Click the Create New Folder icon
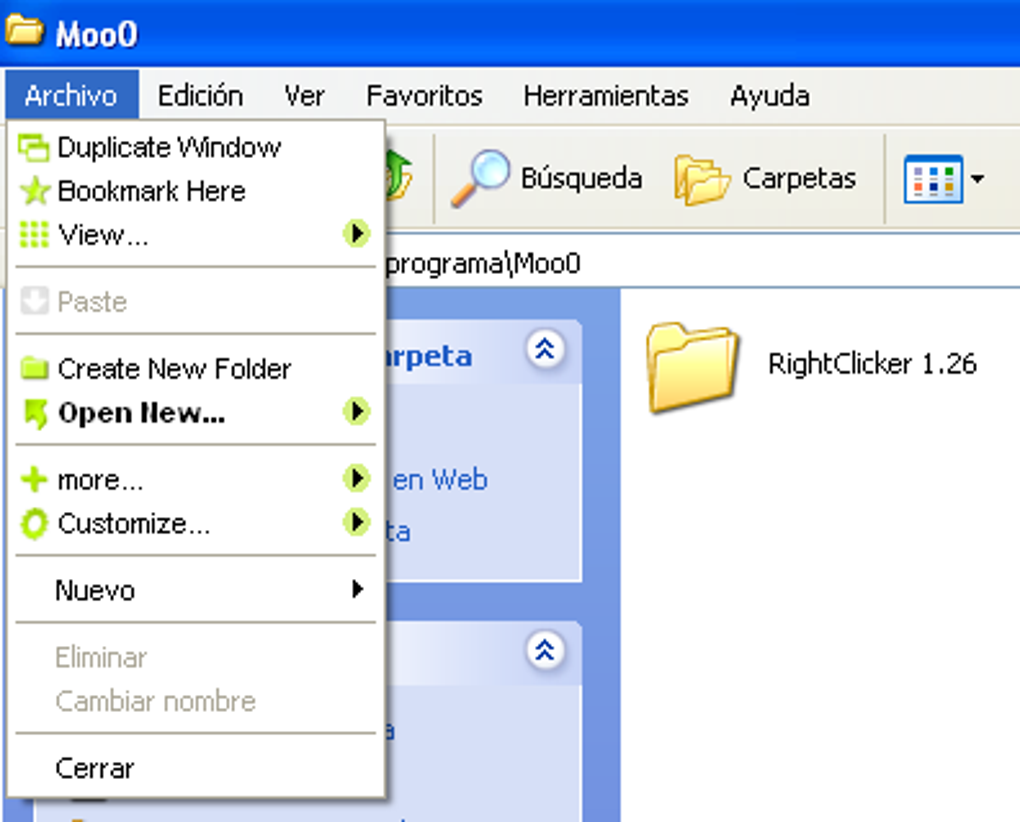This screenshot has width=1020, height=822. [35, 368]
